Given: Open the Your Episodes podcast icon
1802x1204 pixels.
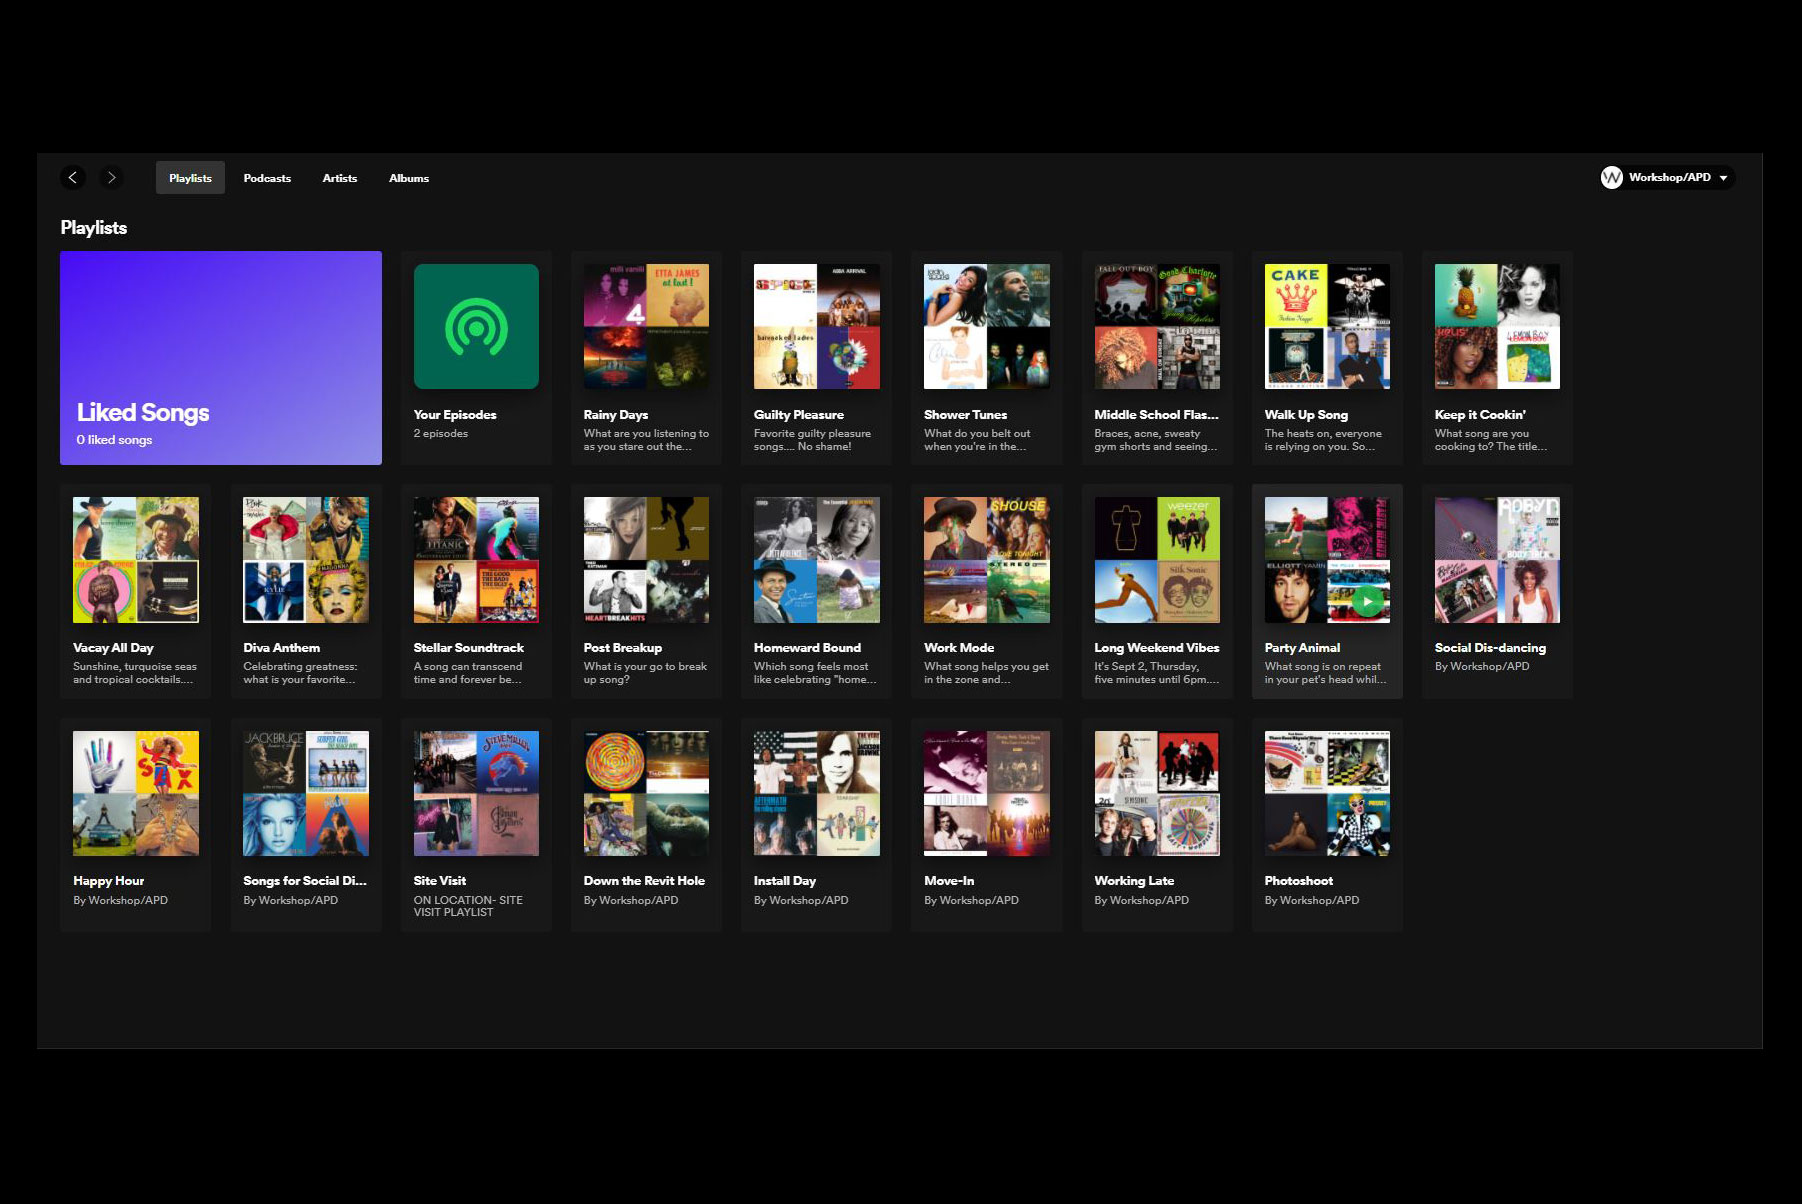Looking at the screenshot, I should click(476, 327).
